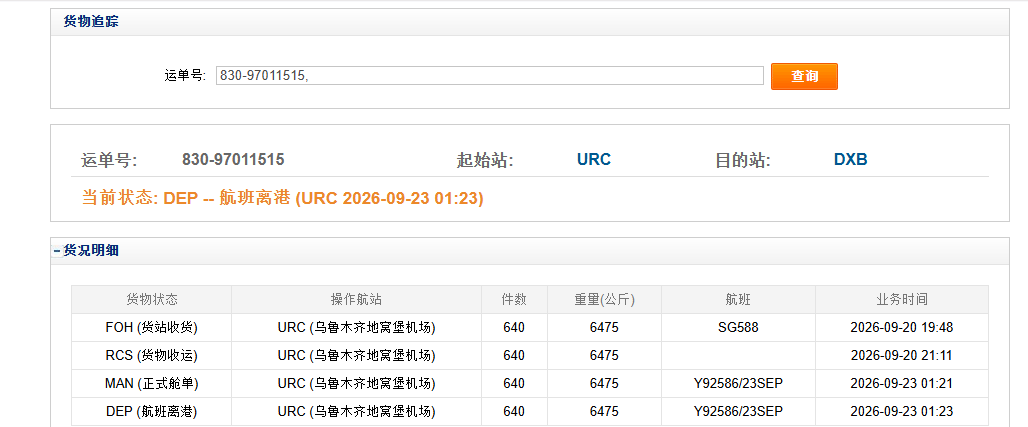Viewport: 1028px width, 427px height.
Task: Click timestamp 2026-09-20 21:11
Action: pyautogui.click(x=901, y=356)
